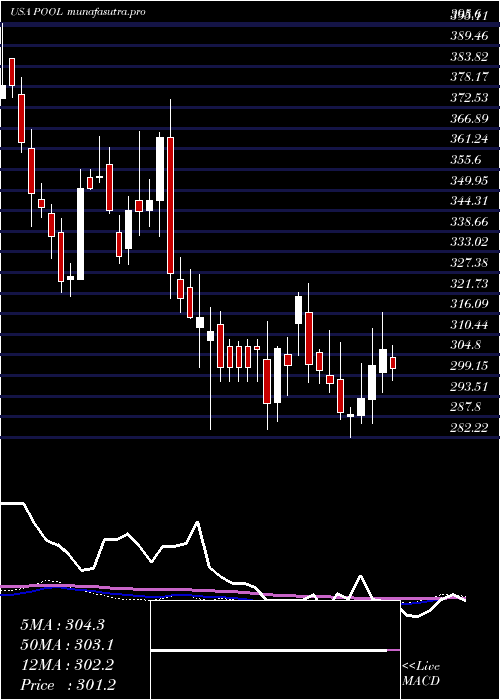This screenshot has width=500, height=700.
Task: Select the 372.53 price label
Action: [469, 98]
